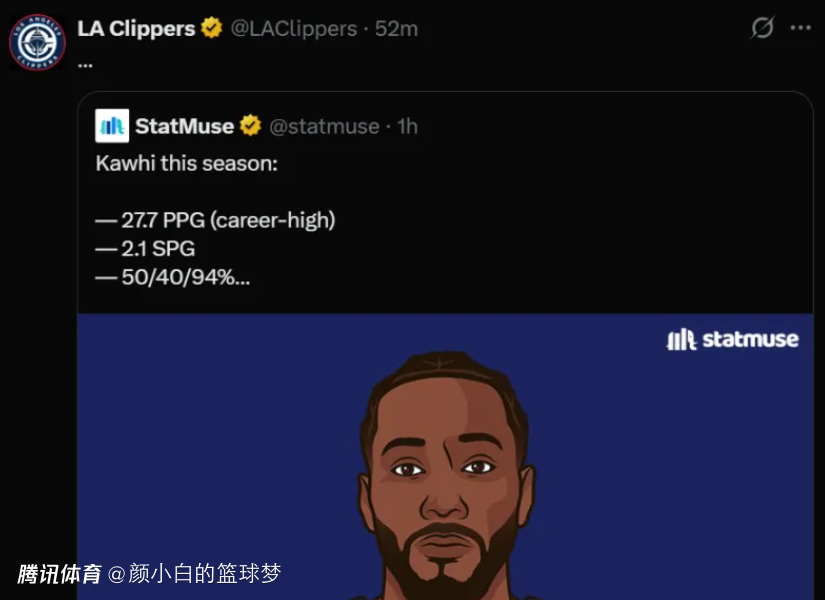The image size is (825, 600).
Task: Open the Grok slash-circle icon
Action: click(x=762, y=27)
